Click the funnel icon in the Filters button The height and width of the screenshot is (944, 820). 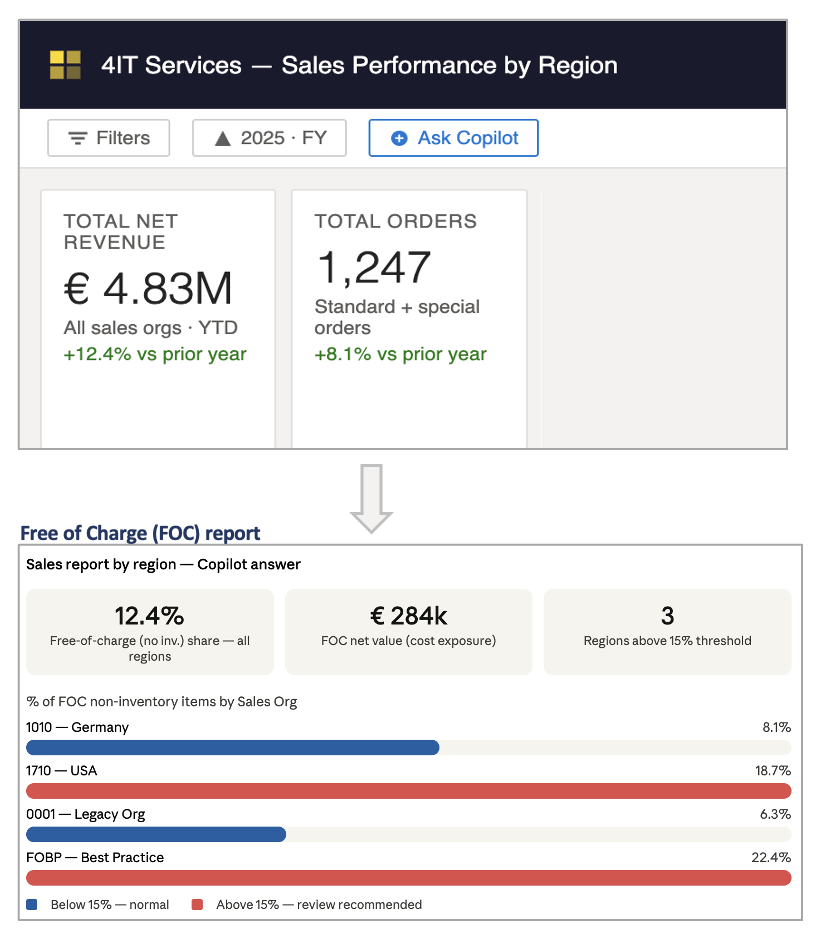tap(77, 138)
